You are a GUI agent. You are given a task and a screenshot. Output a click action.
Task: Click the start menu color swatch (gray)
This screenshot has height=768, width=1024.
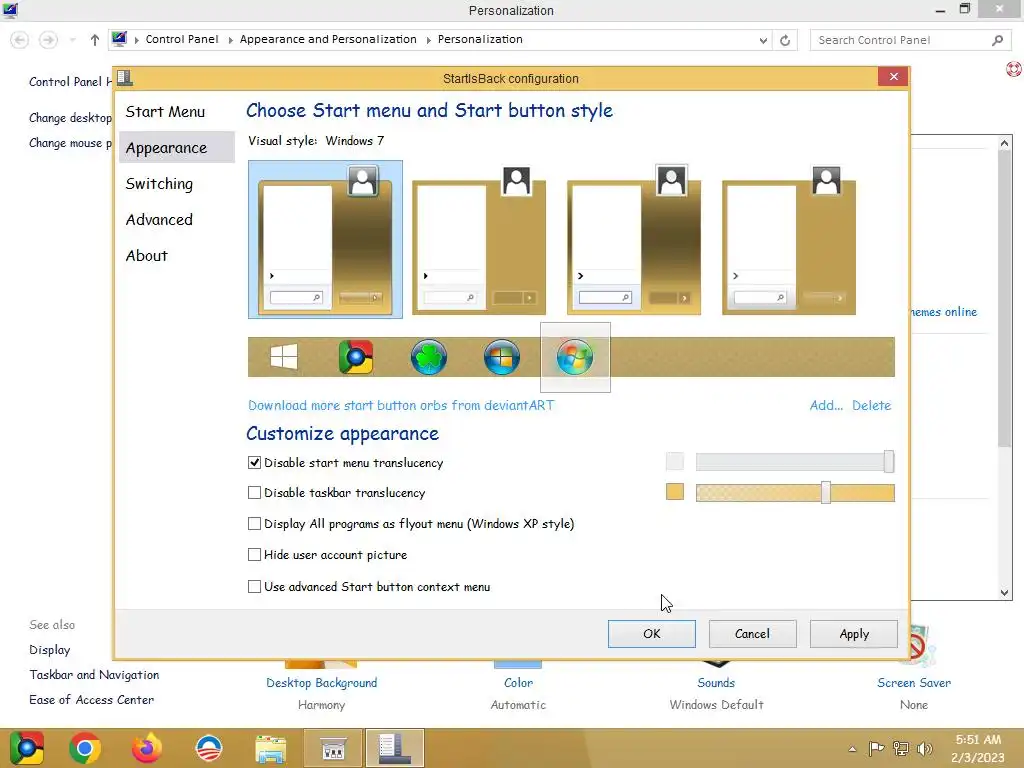click(x=675, y=462)
